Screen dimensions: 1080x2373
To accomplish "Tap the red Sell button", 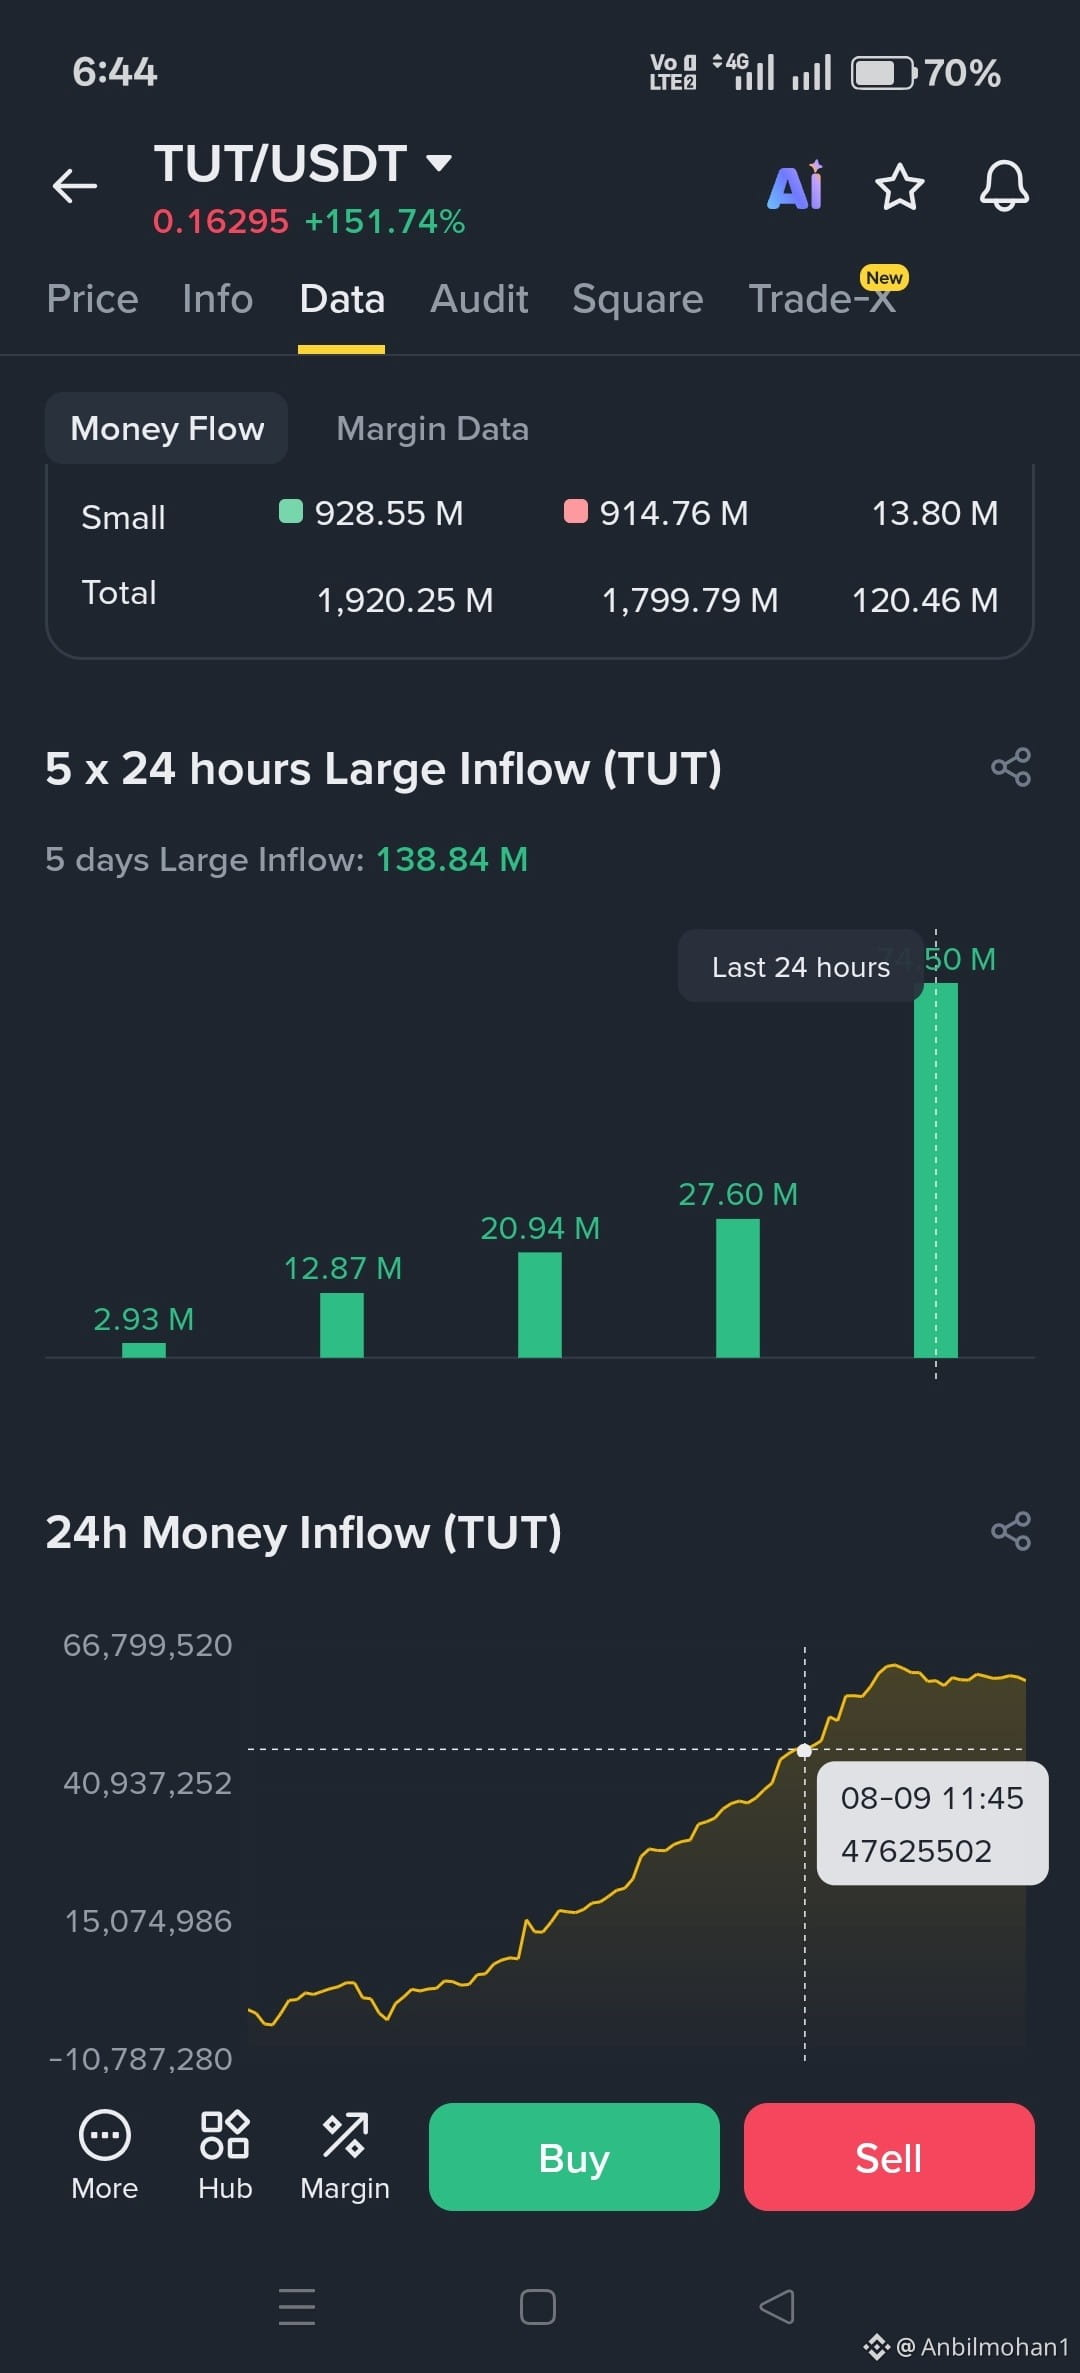I will tap(889, 2157).
